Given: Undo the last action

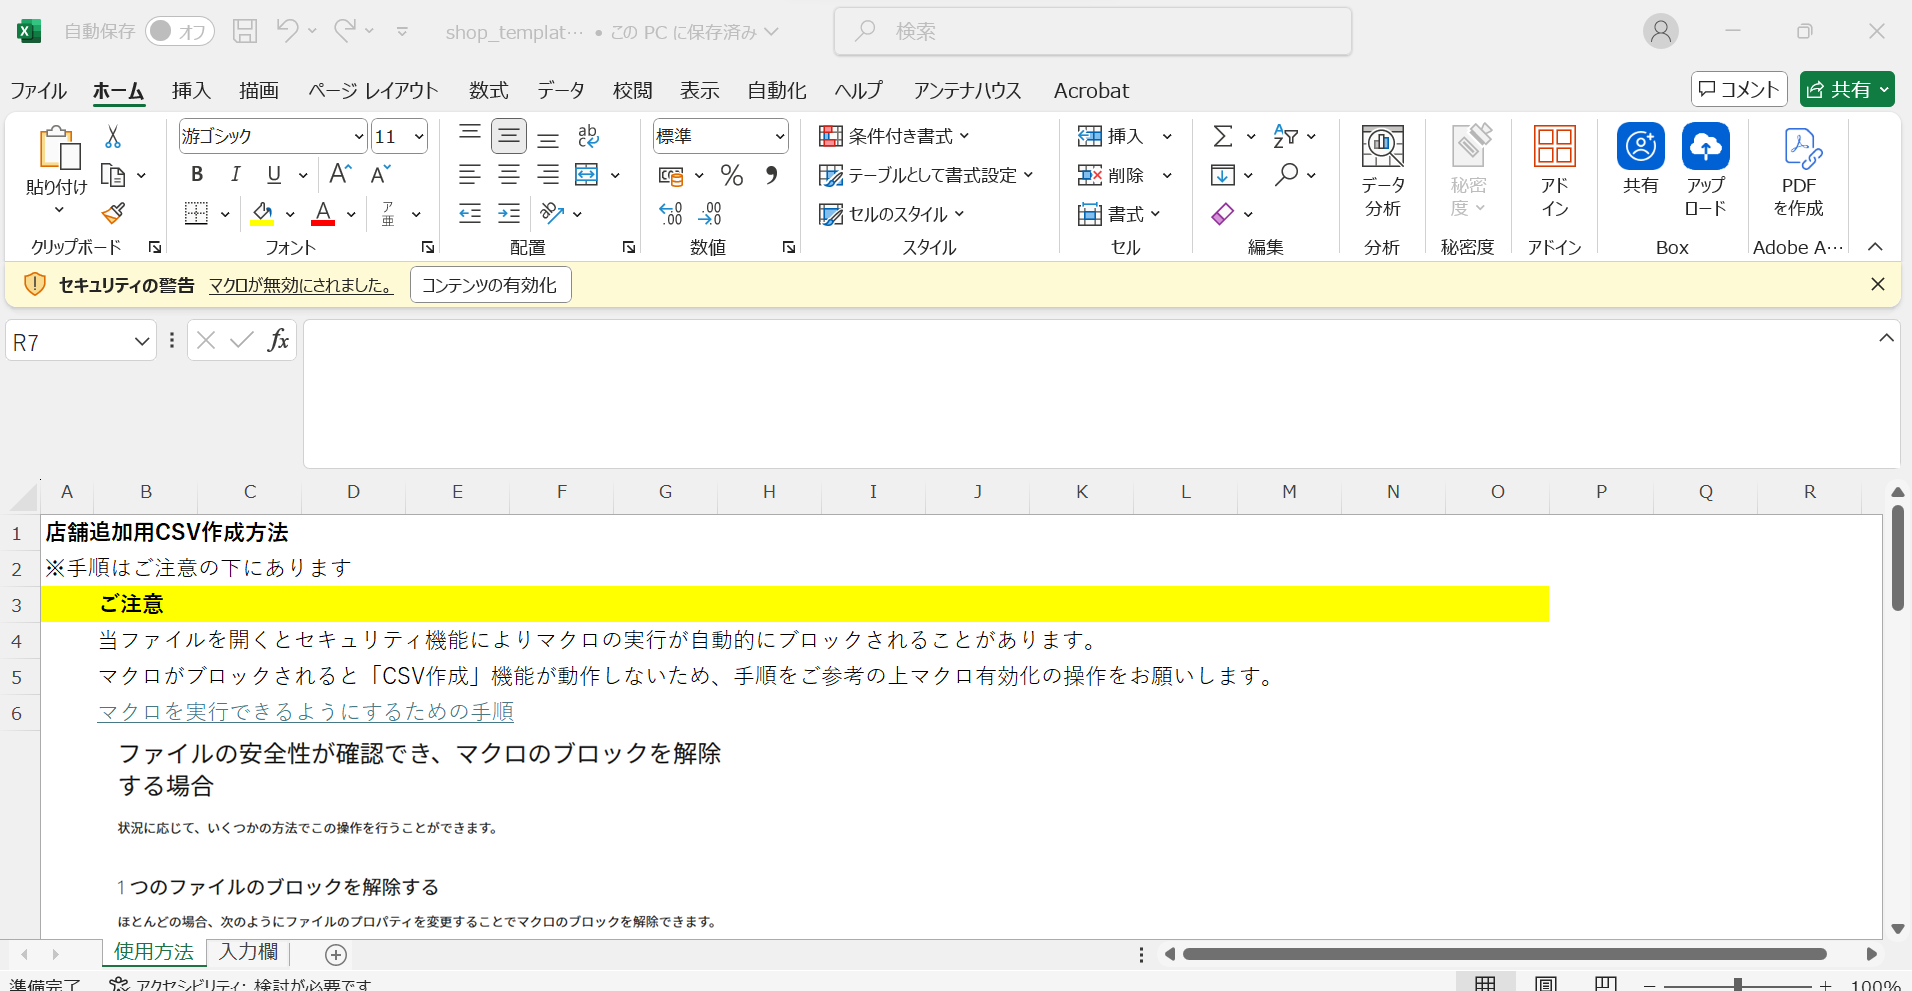Looking at the screenshot, I should (287, 31).
